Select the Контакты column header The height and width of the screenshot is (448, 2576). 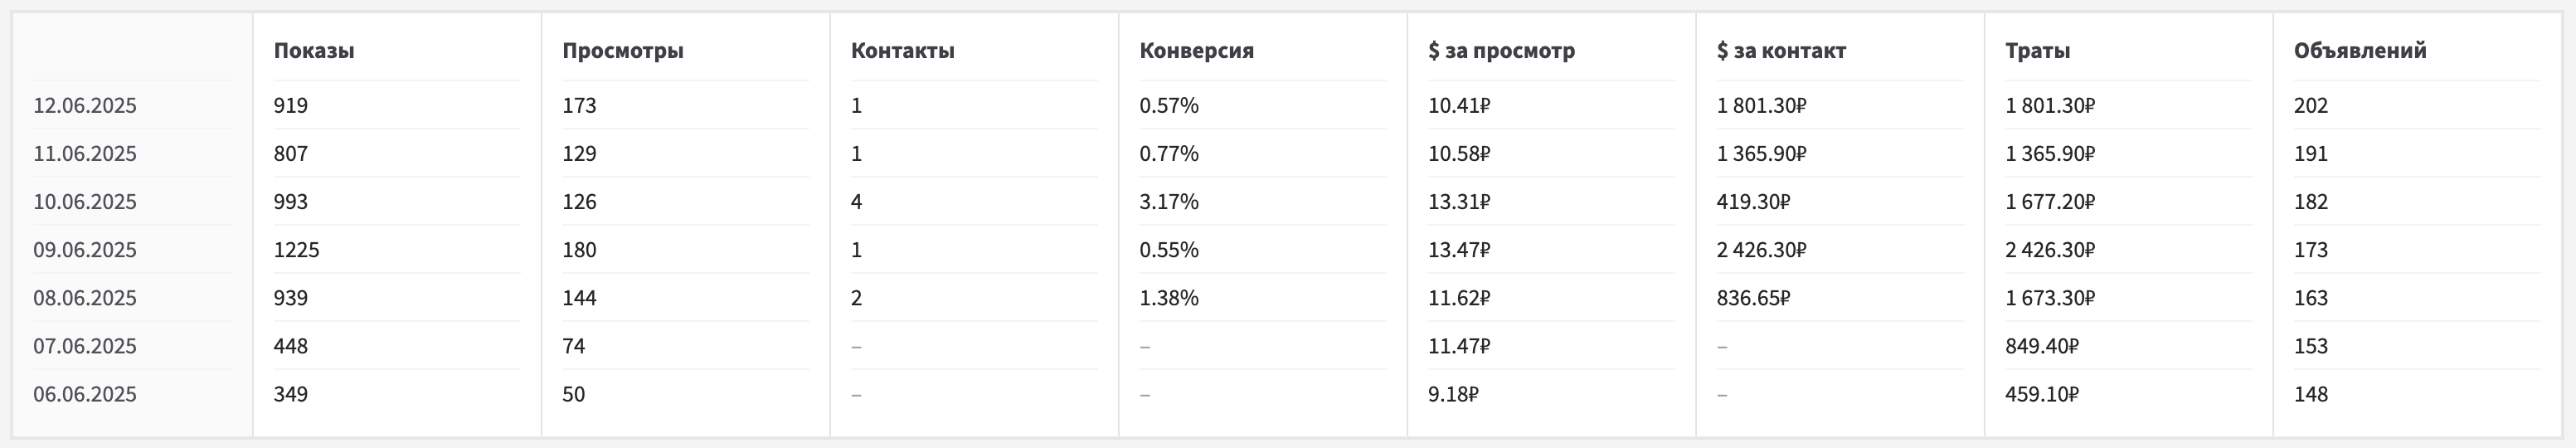(x=903, y=50)
